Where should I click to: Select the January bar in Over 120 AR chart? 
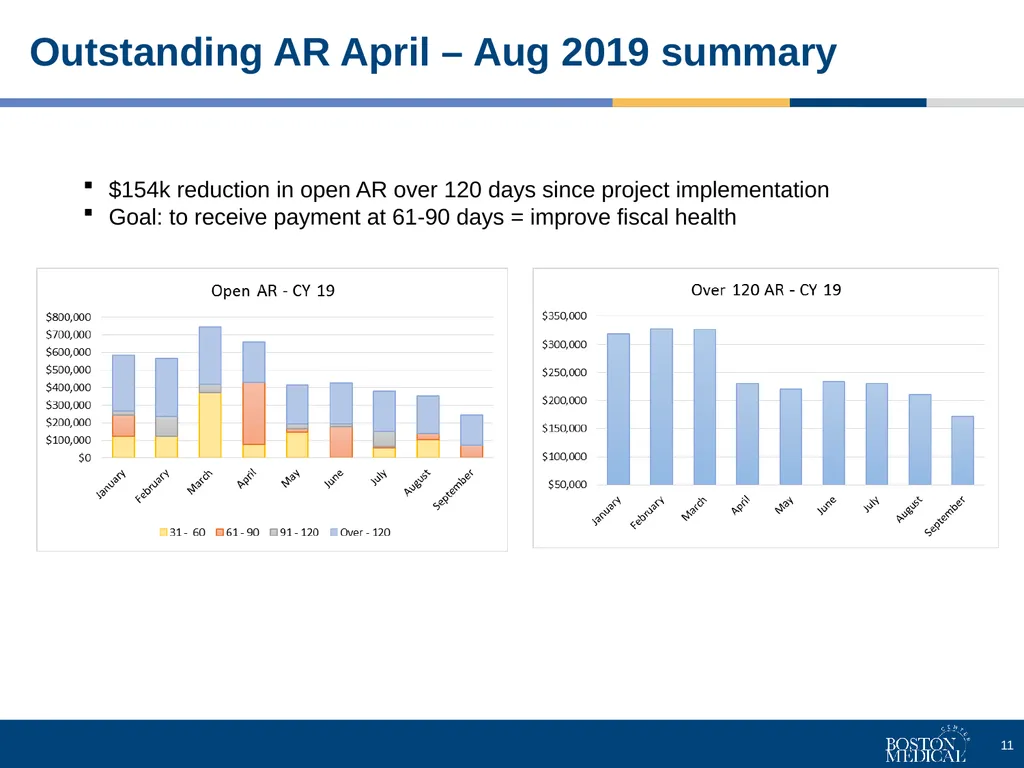[x=618, y=409]
